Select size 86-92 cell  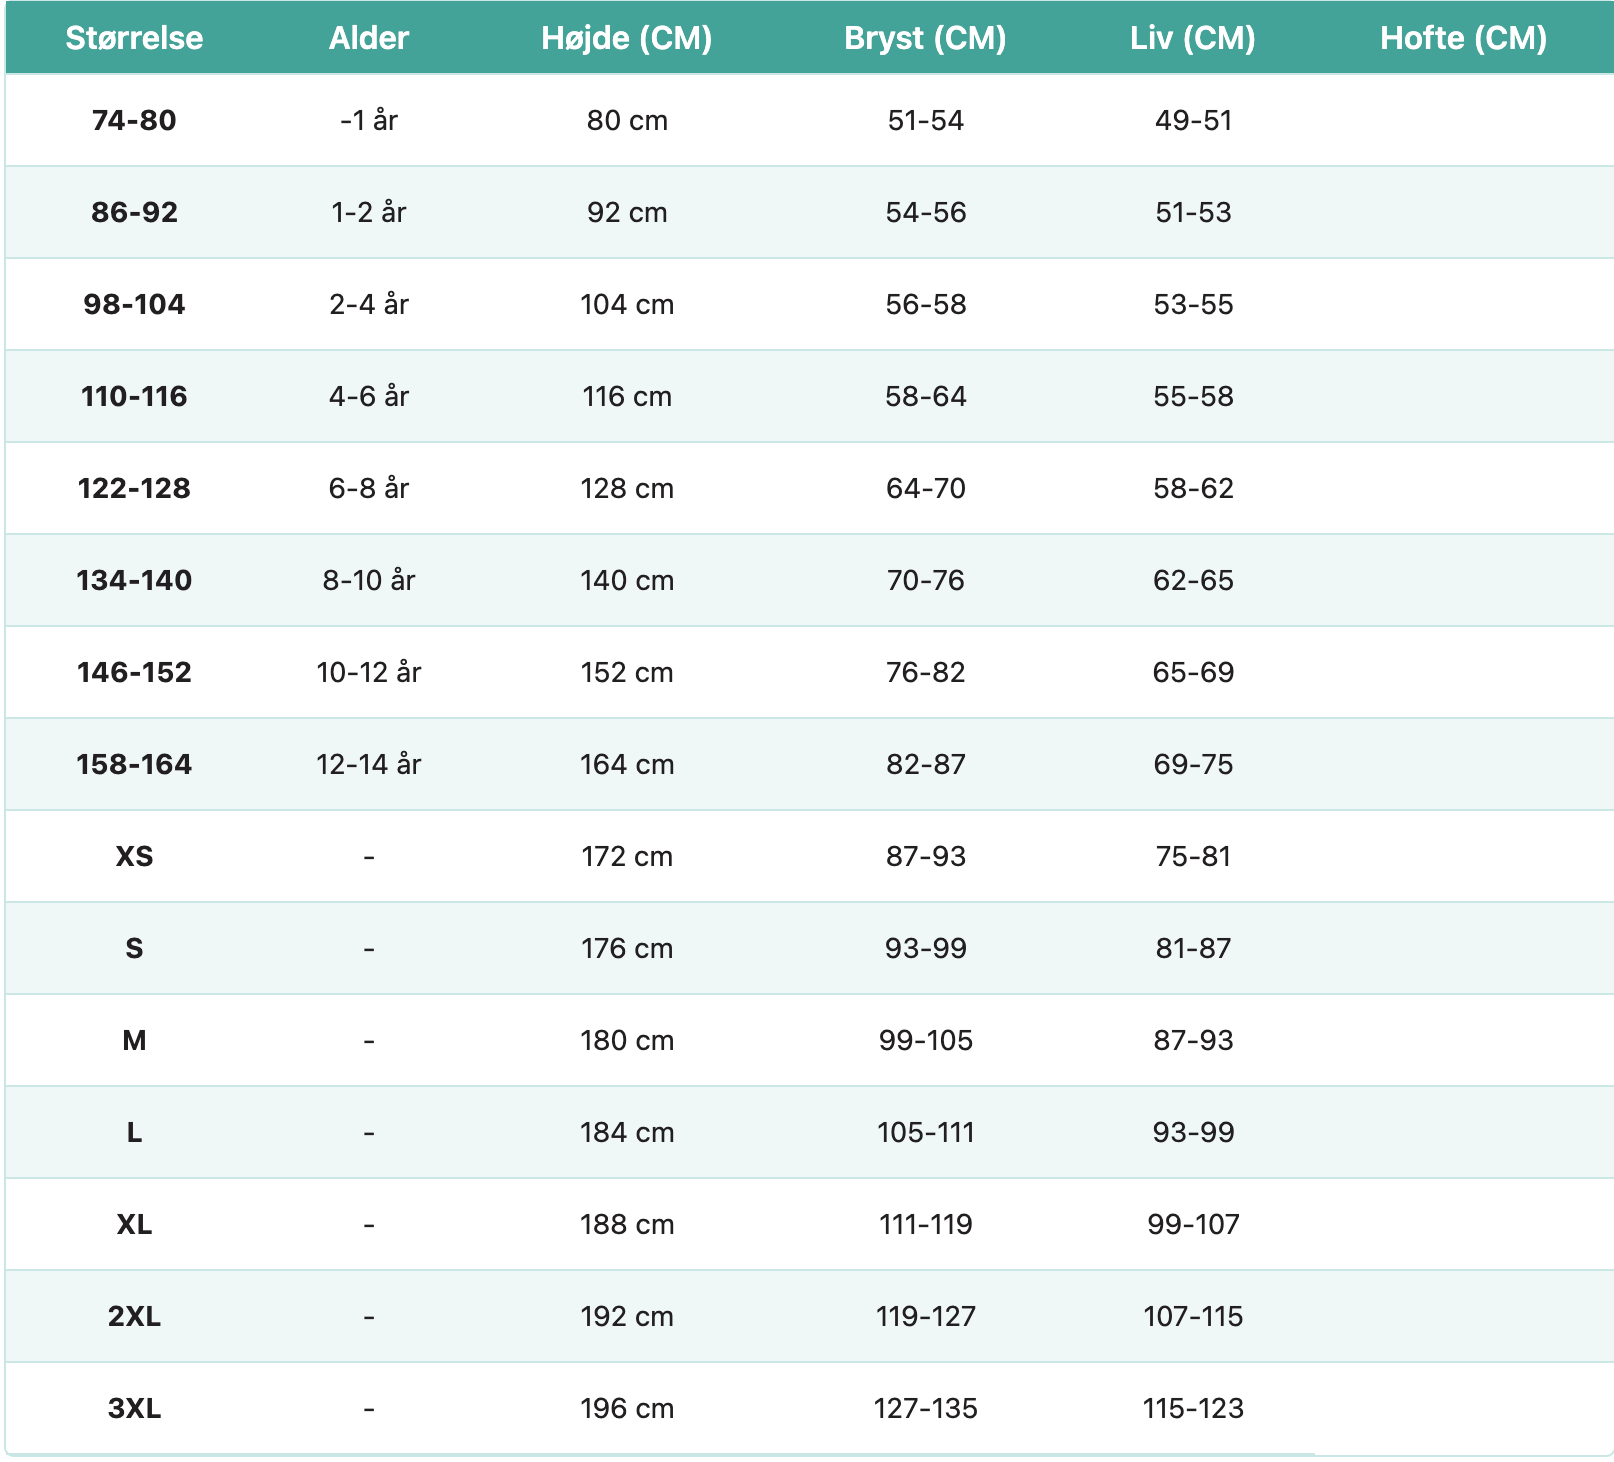click(x=134, y=212)
